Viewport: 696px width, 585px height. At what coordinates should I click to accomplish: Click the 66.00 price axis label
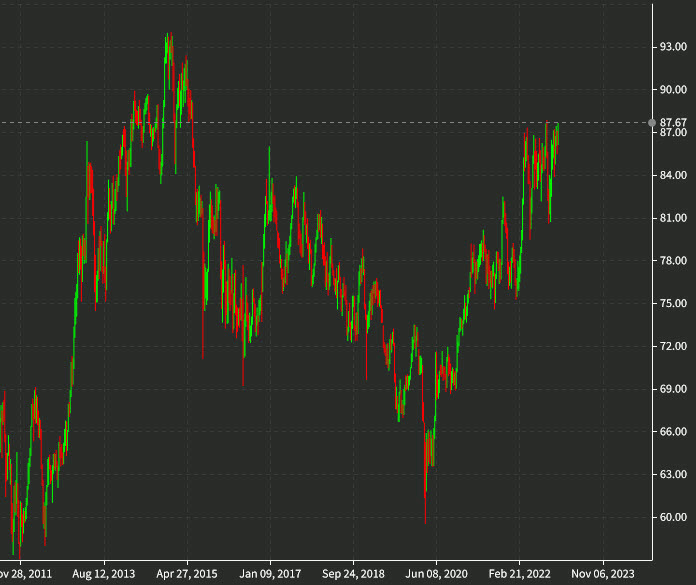(673, 431)
